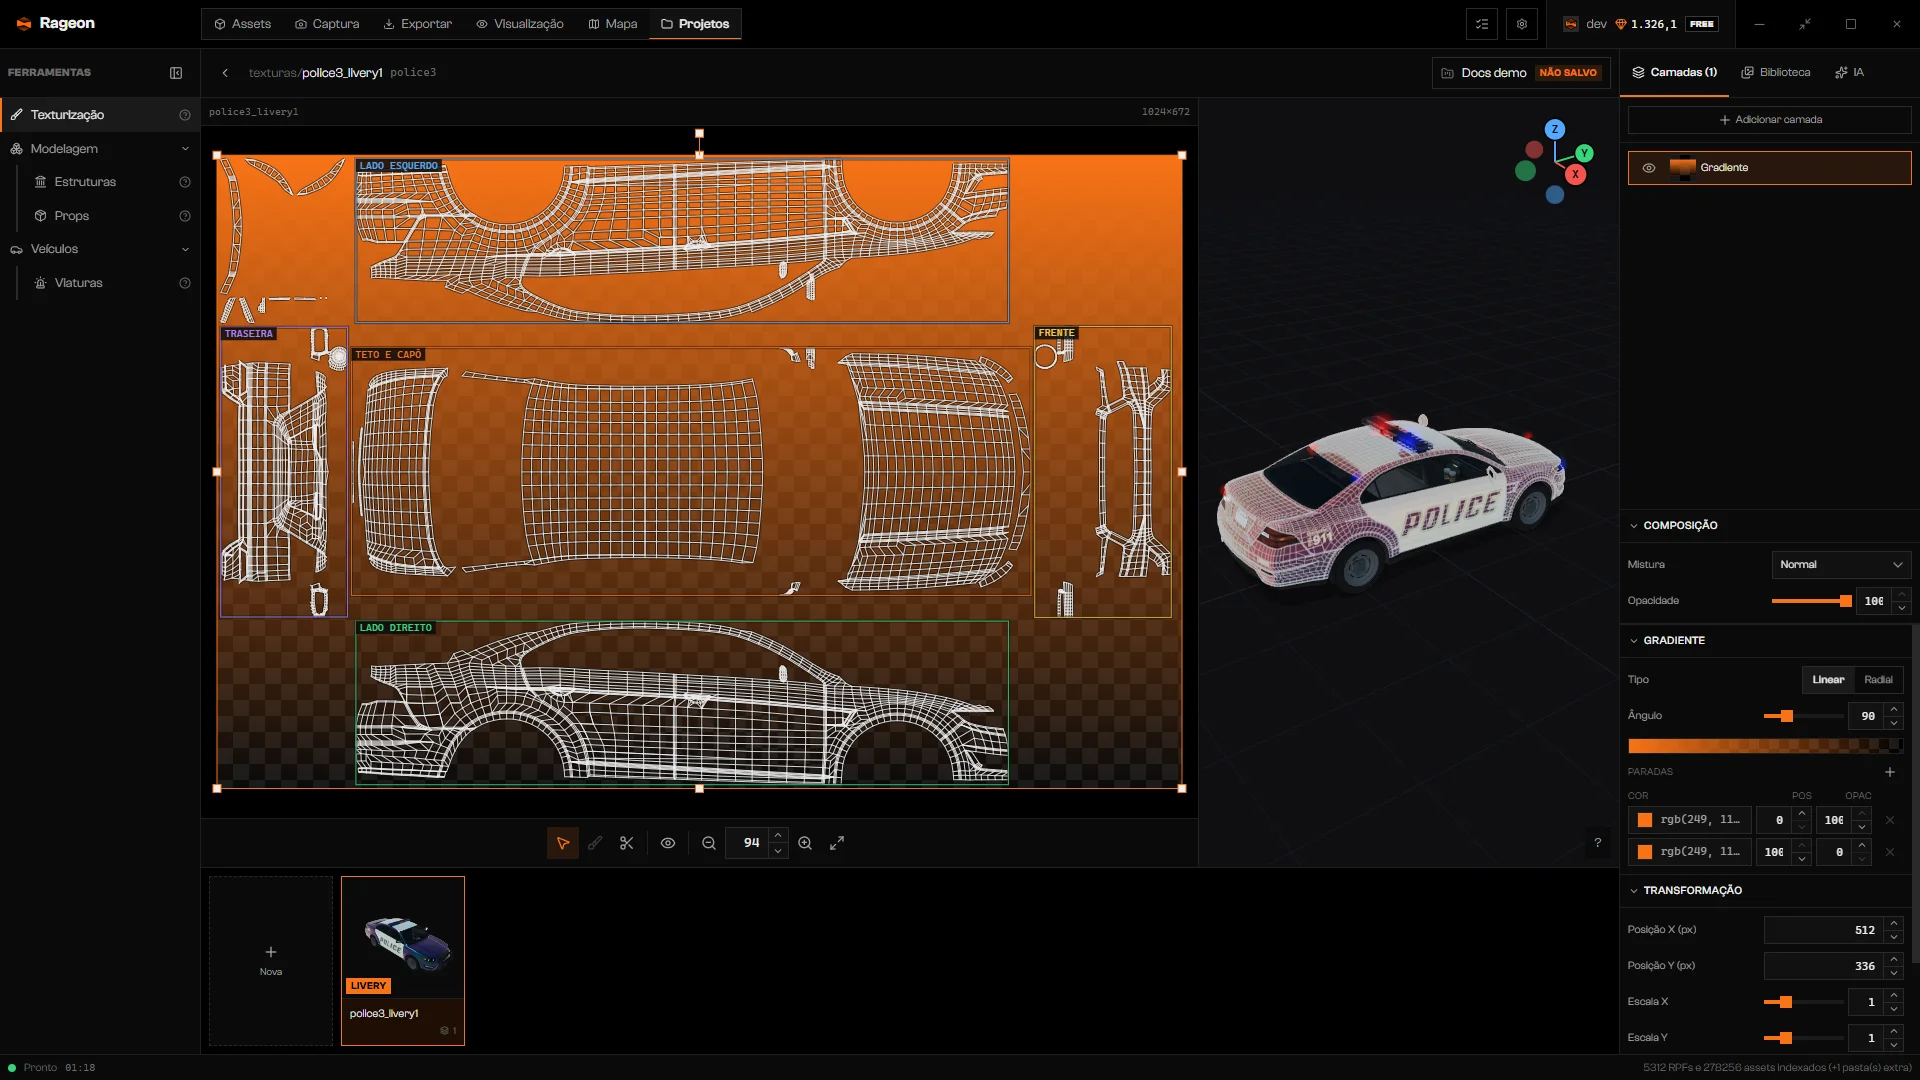The height and width of the screenshot is (1080, 1920).
Task: Add a gradient stop with plus icon
Action: [x=1890, y=772]
